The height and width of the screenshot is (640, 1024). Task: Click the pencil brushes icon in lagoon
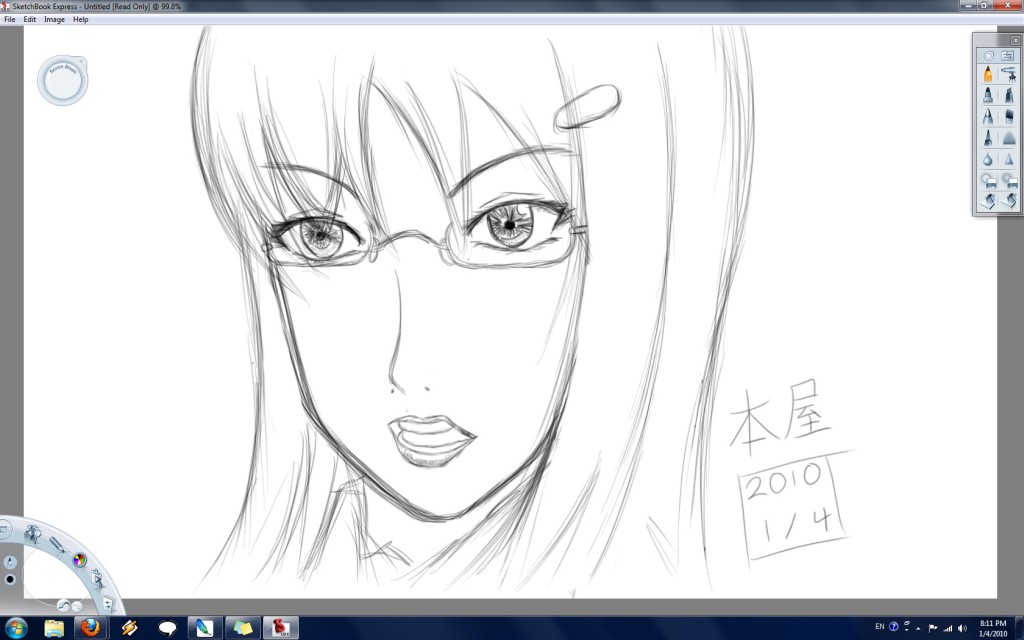pyautogui.click(x=57, y=545)
